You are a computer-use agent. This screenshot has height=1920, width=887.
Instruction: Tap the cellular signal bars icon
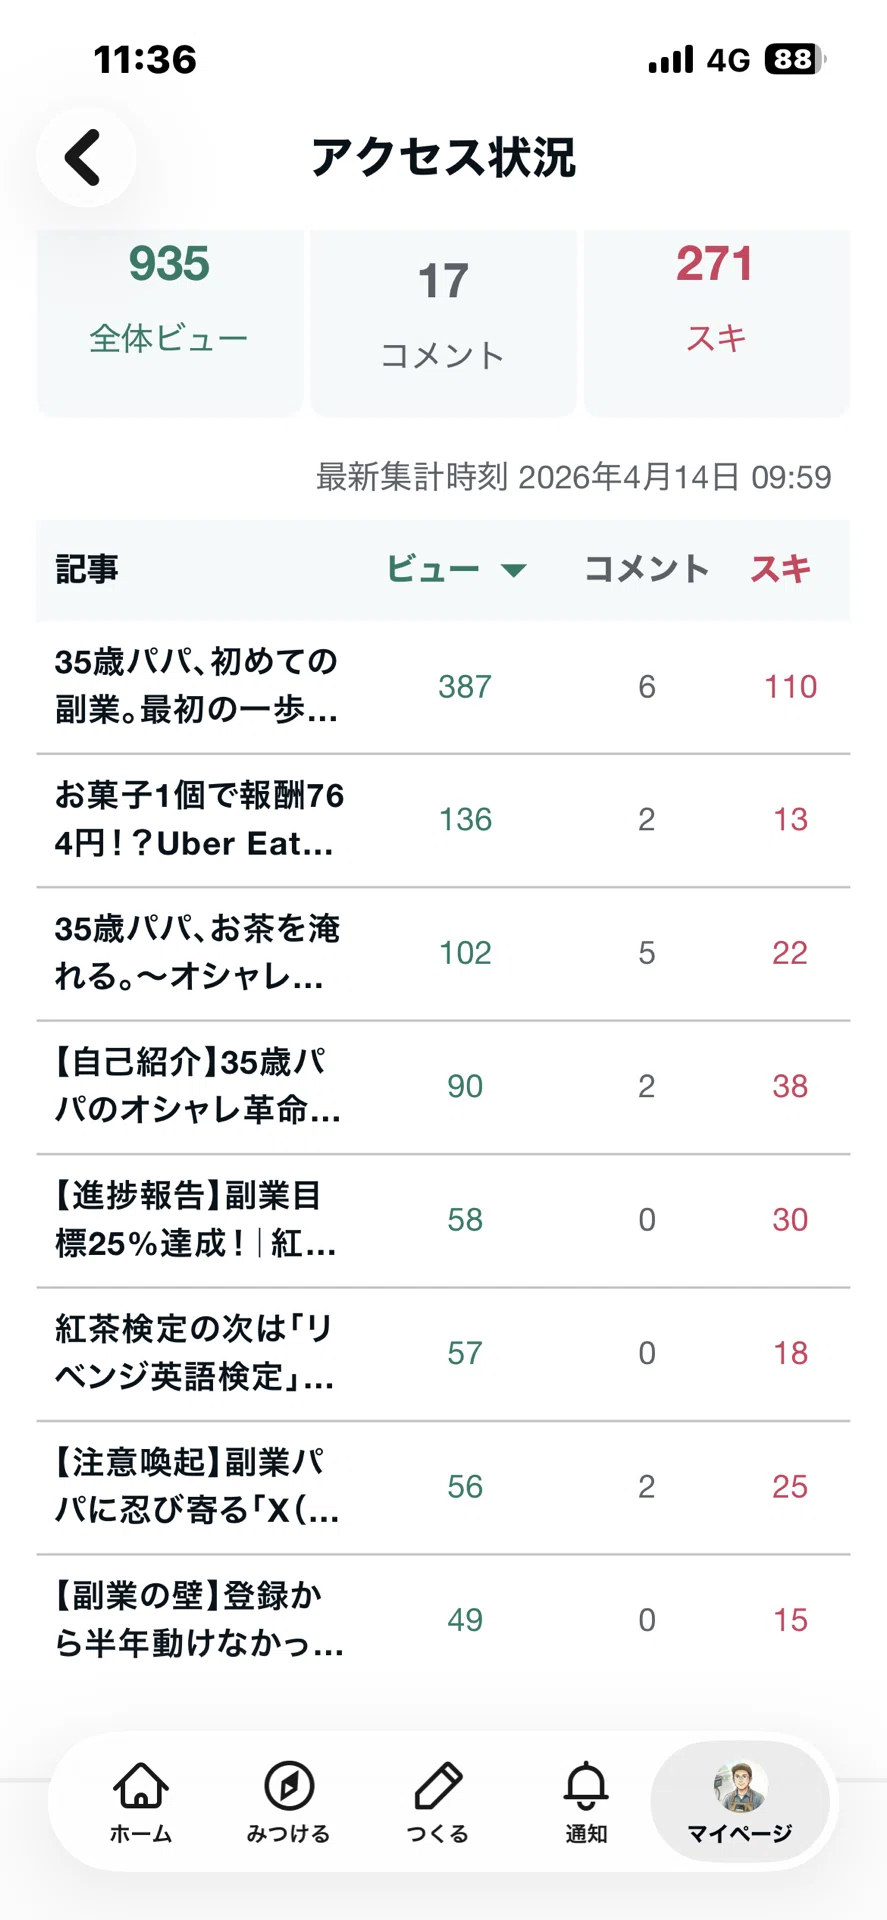[670, 60]
